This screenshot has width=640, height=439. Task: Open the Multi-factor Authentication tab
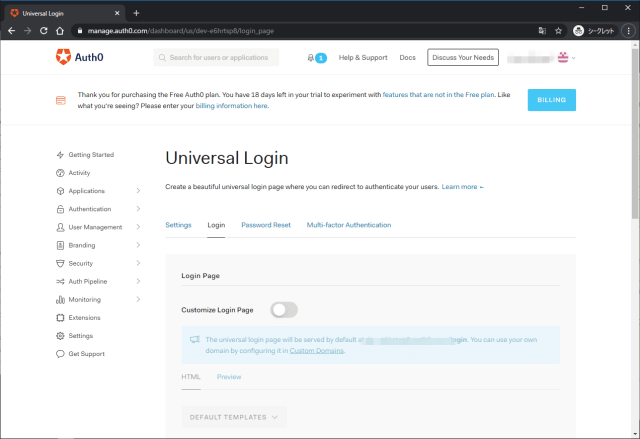tap(349, 225)
